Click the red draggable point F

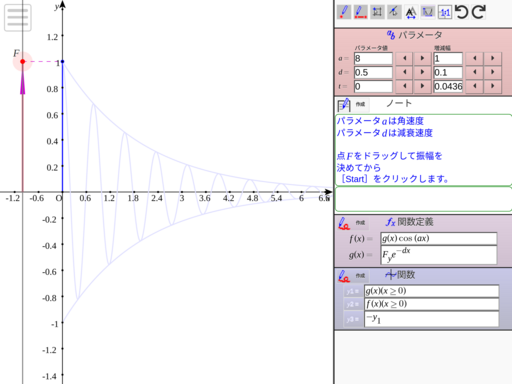tap(23, 61)
